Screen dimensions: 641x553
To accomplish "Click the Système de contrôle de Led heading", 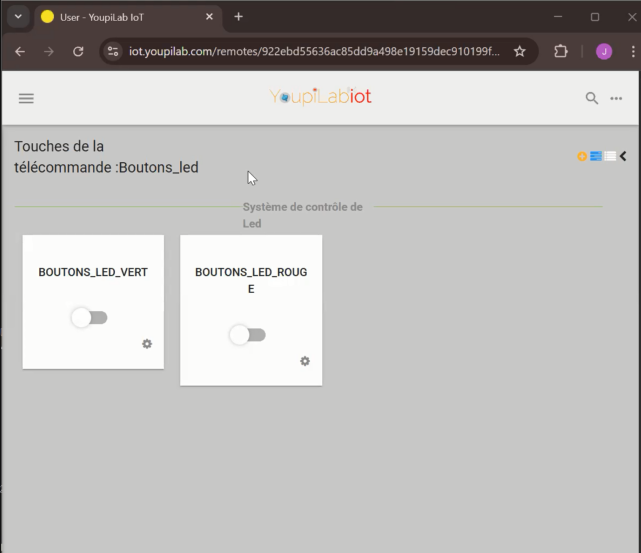I will (303, 215).
